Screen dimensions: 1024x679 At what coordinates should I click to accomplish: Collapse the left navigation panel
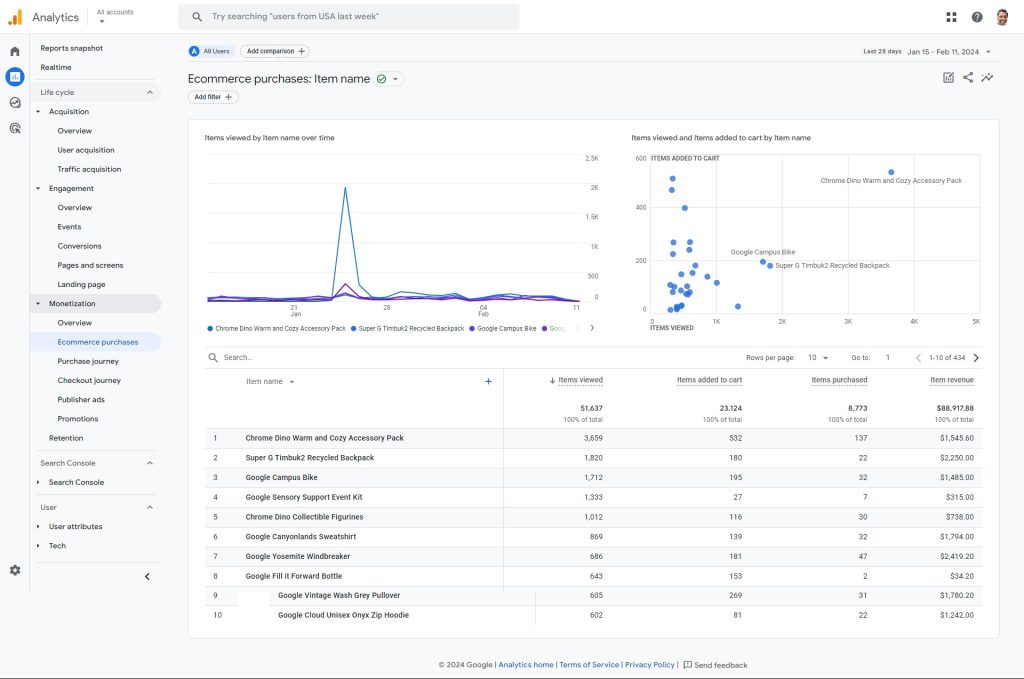point(147,576)
